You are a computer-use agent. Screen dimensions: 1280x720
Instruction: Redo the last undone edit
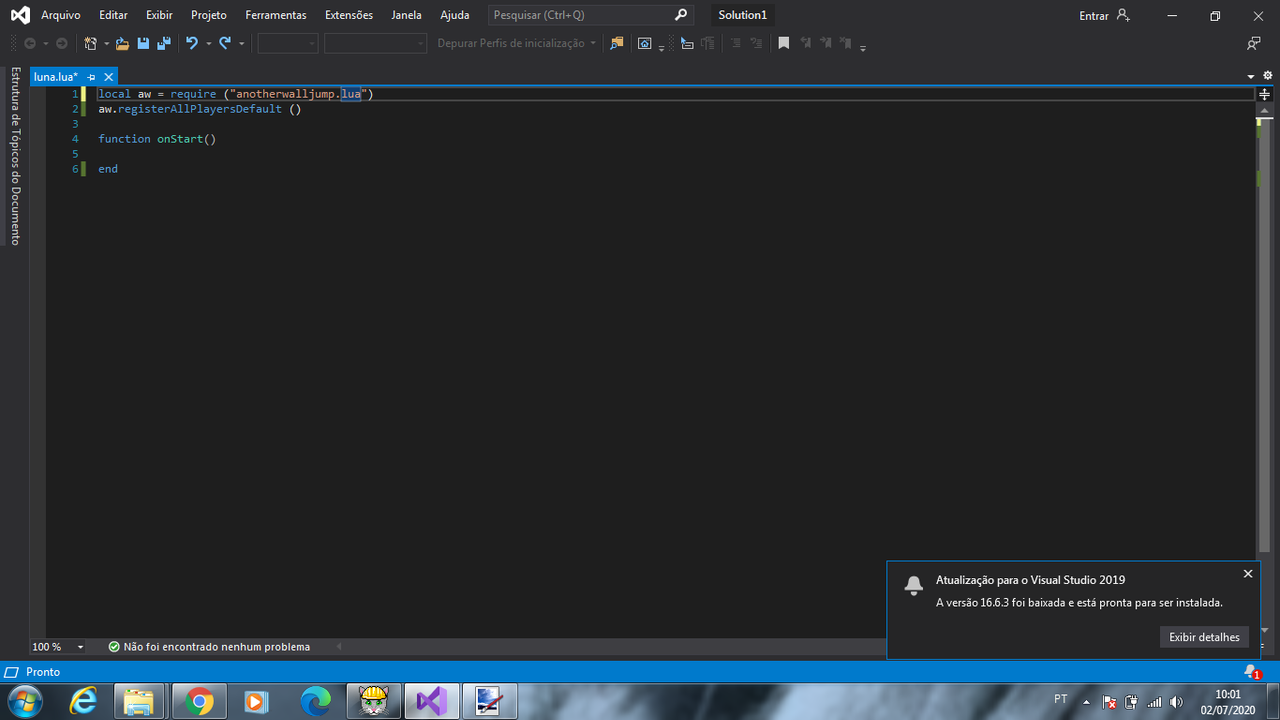(x=225, y=43)
